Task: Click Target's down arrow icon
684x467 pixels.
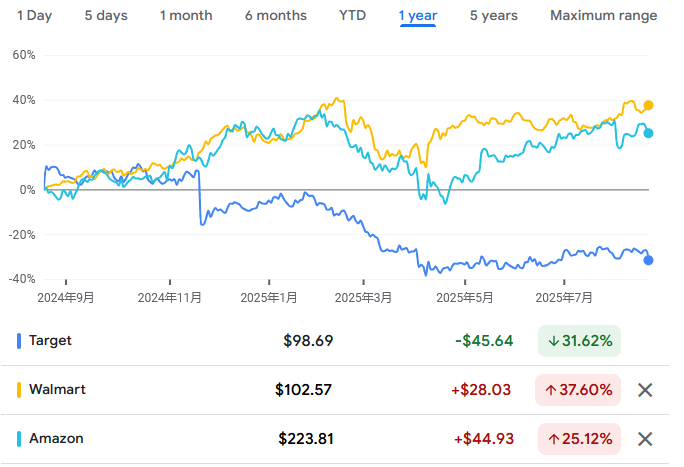Action: click(554, 341)
